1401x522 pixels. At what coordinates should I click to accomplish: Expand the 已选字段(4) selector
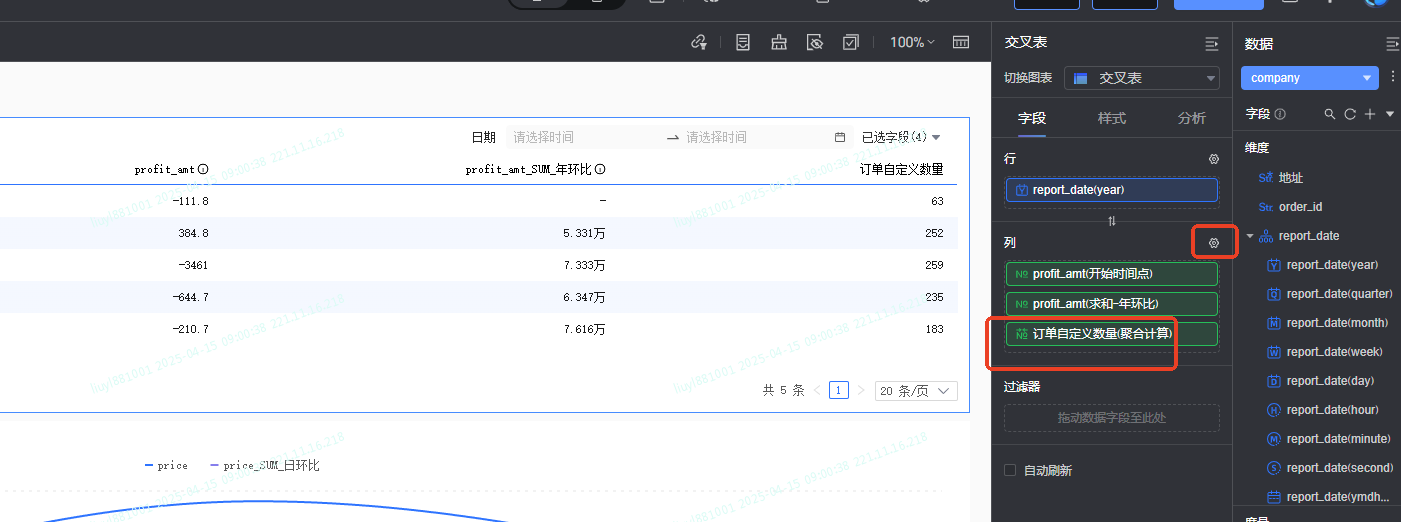pos(900,137)
